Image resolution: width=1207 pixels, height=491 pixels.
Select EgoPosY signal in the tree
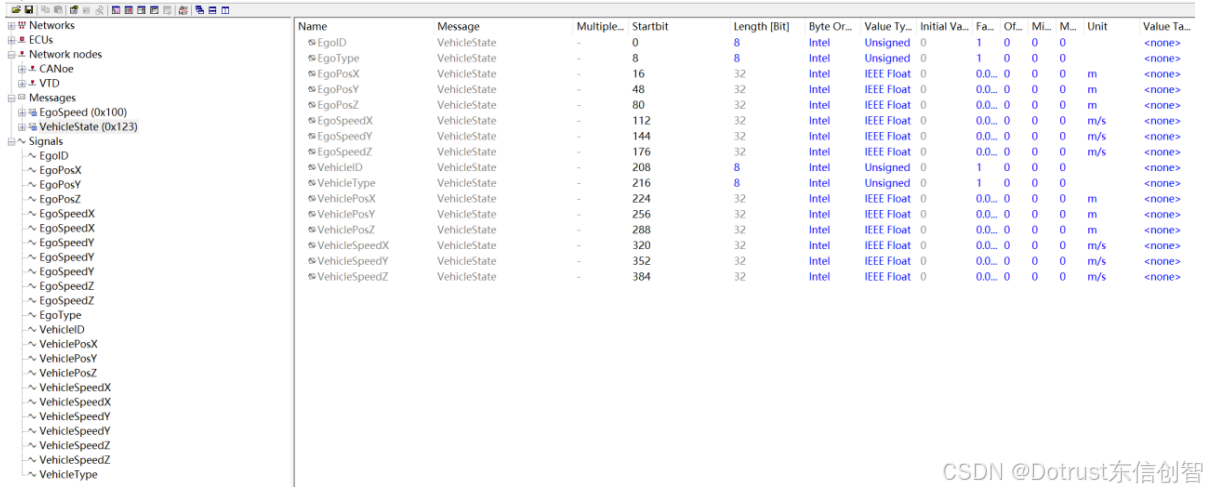[x=60, y=185]
